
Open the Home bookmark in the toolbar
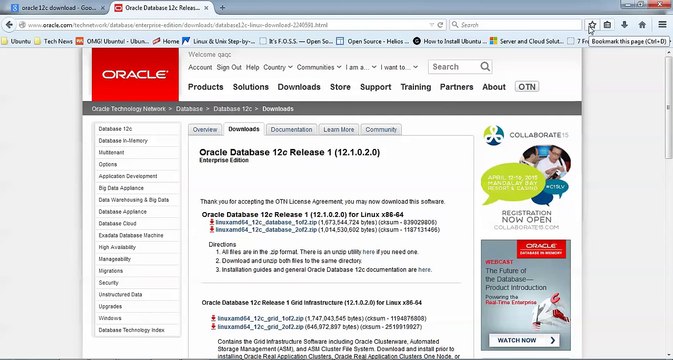tap(166, 41)
